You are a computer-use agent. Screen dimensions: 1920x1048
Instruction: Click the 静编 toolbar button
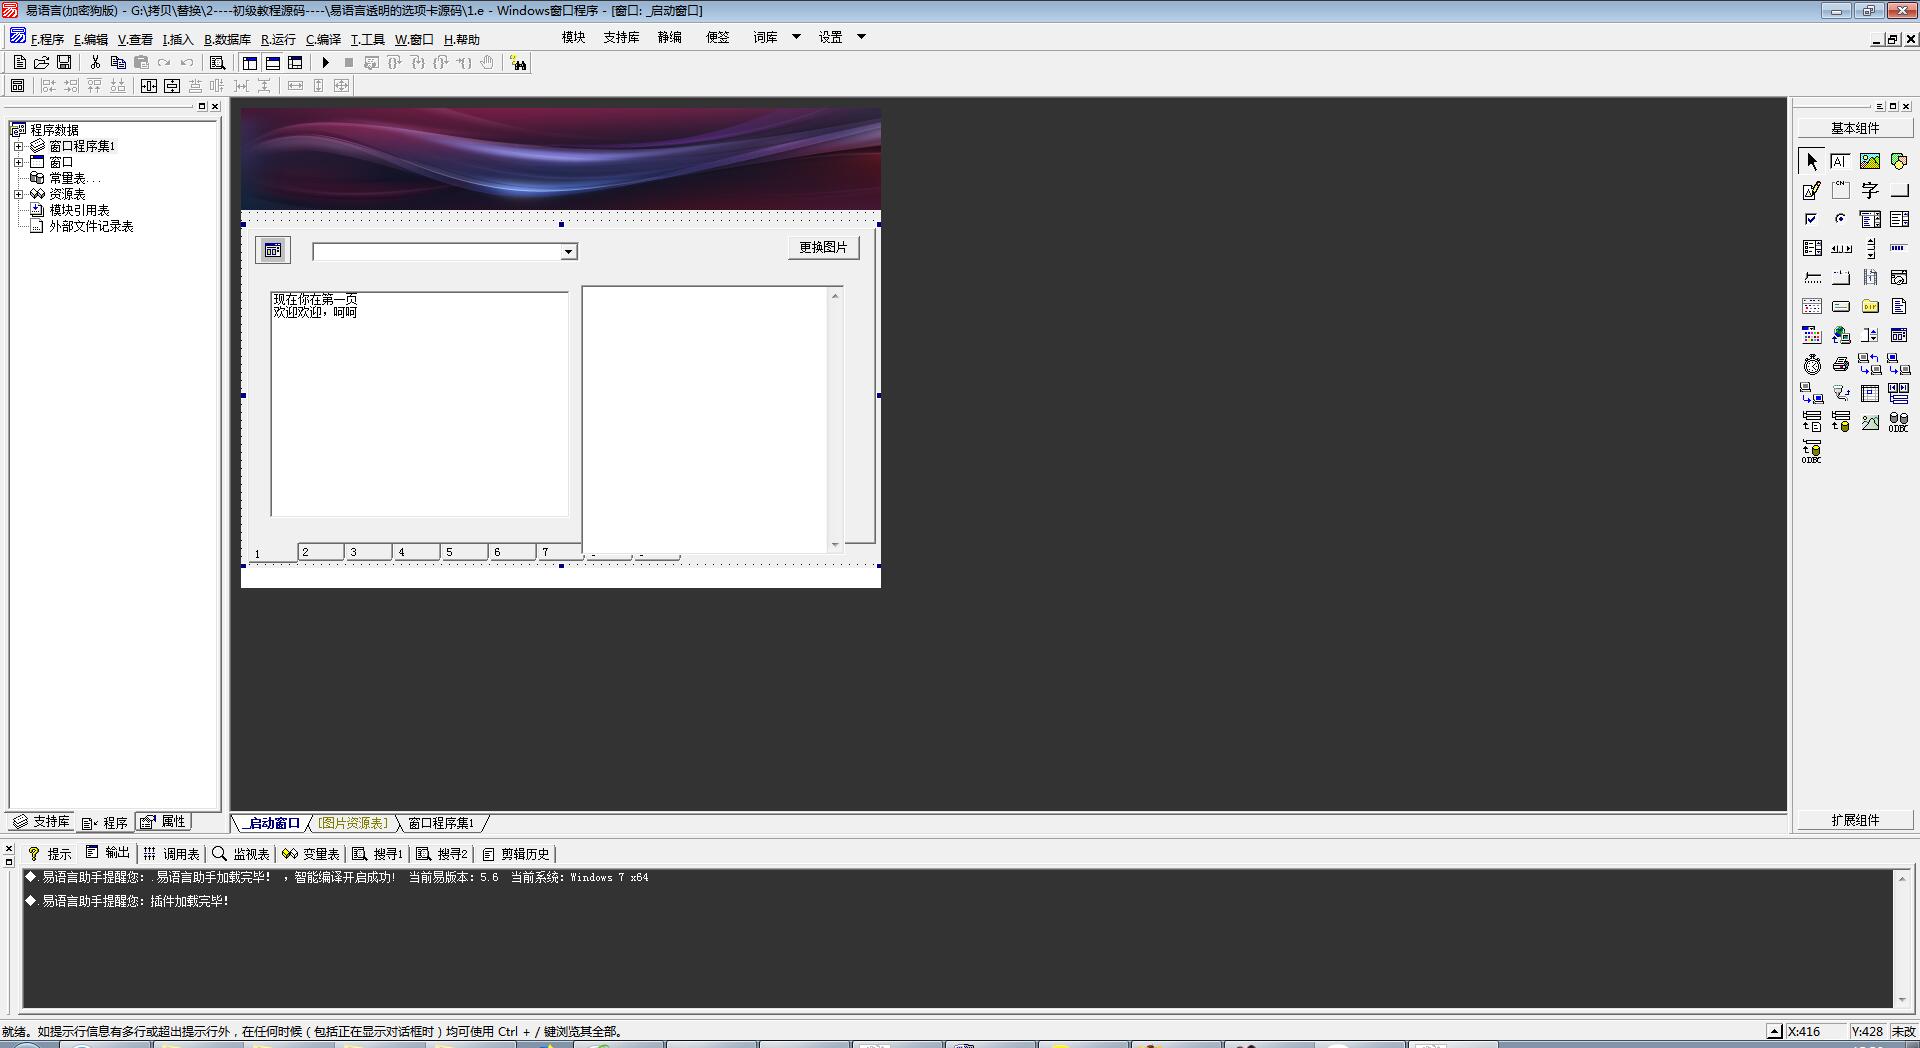coord(669,37)
